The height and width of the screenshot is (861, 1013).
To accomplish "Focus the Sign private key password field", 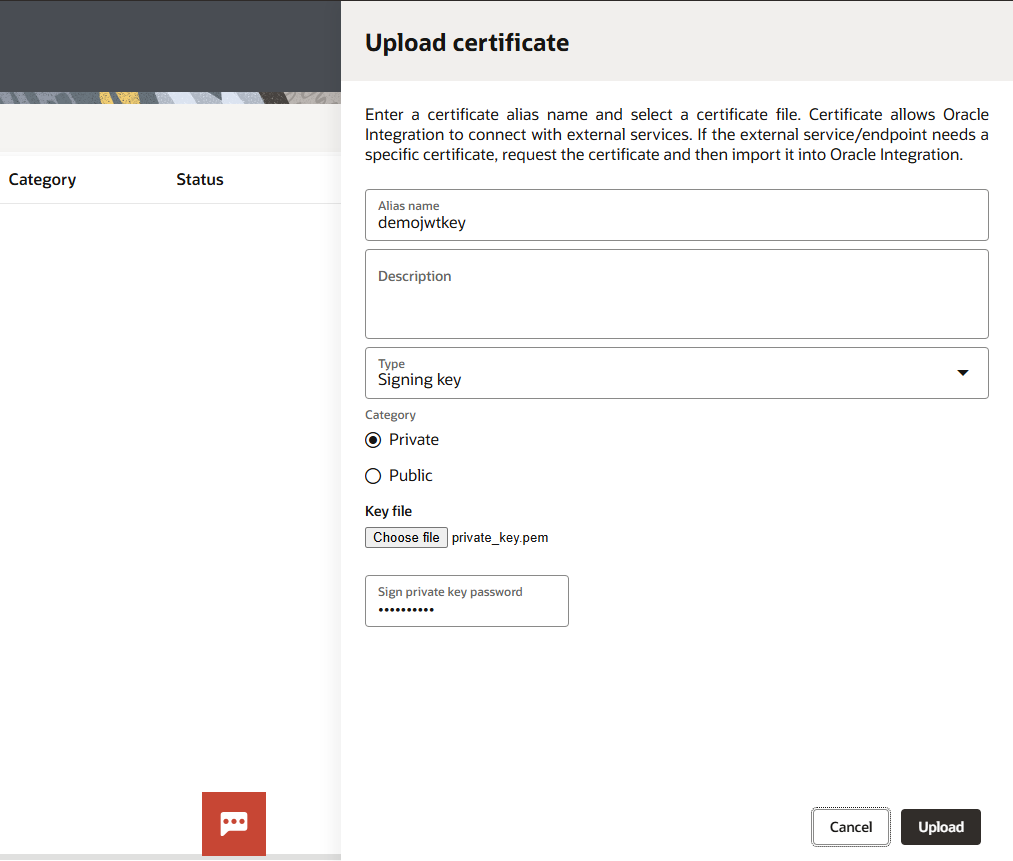I will 466,608.
